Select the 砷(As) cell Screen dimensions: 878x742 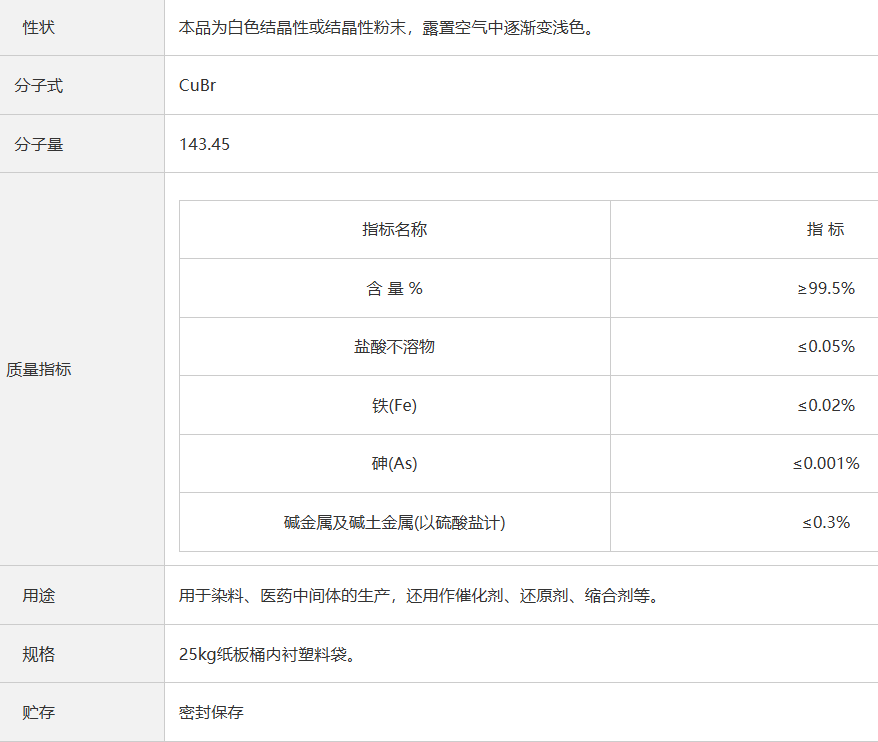(394, 463)
